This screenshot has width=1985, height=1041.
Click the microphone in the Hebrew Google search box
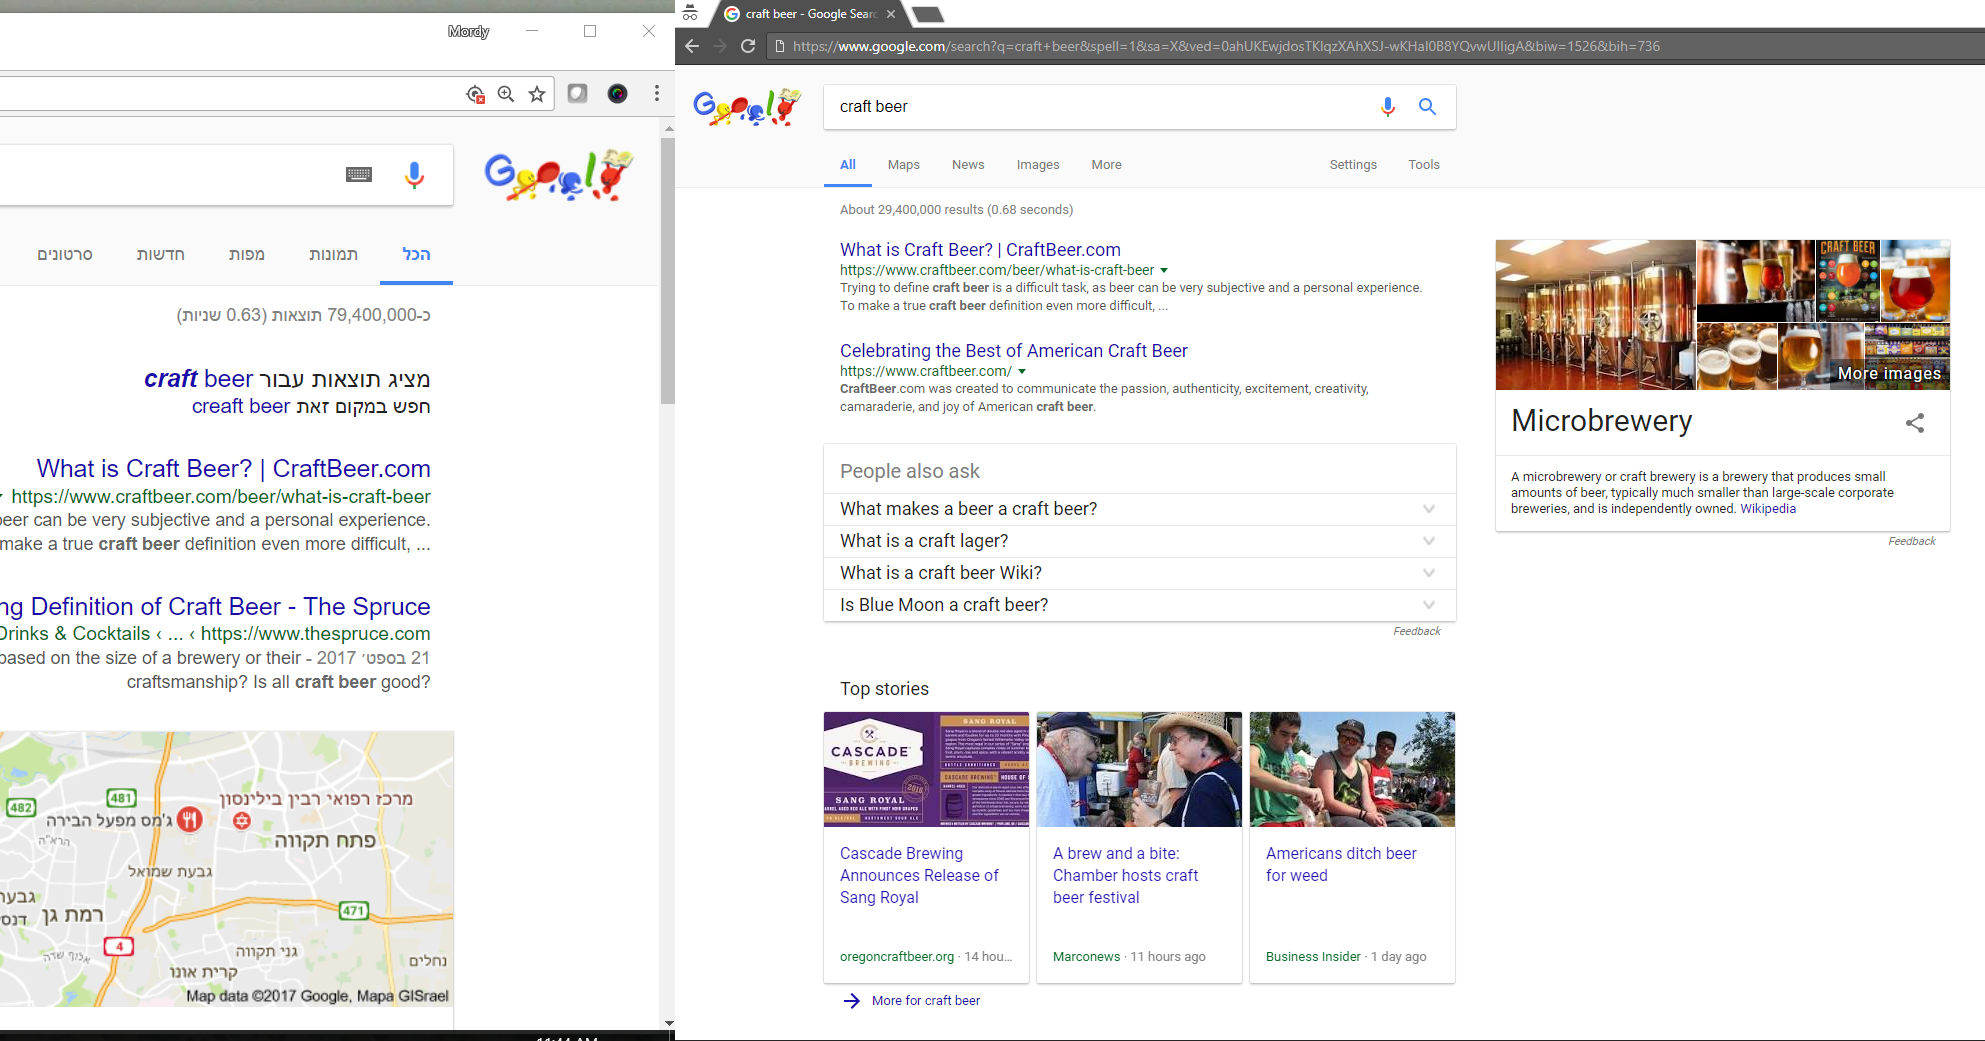pos(414,175)
